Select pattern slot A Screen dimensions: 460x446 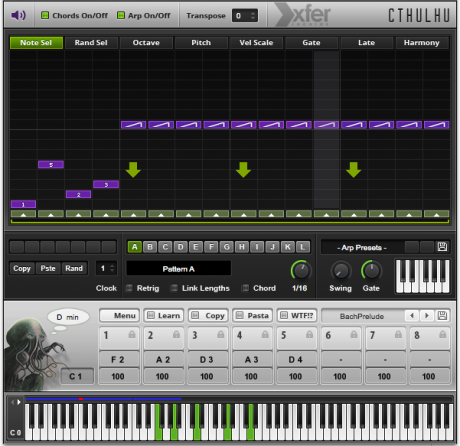pos(135,247)
